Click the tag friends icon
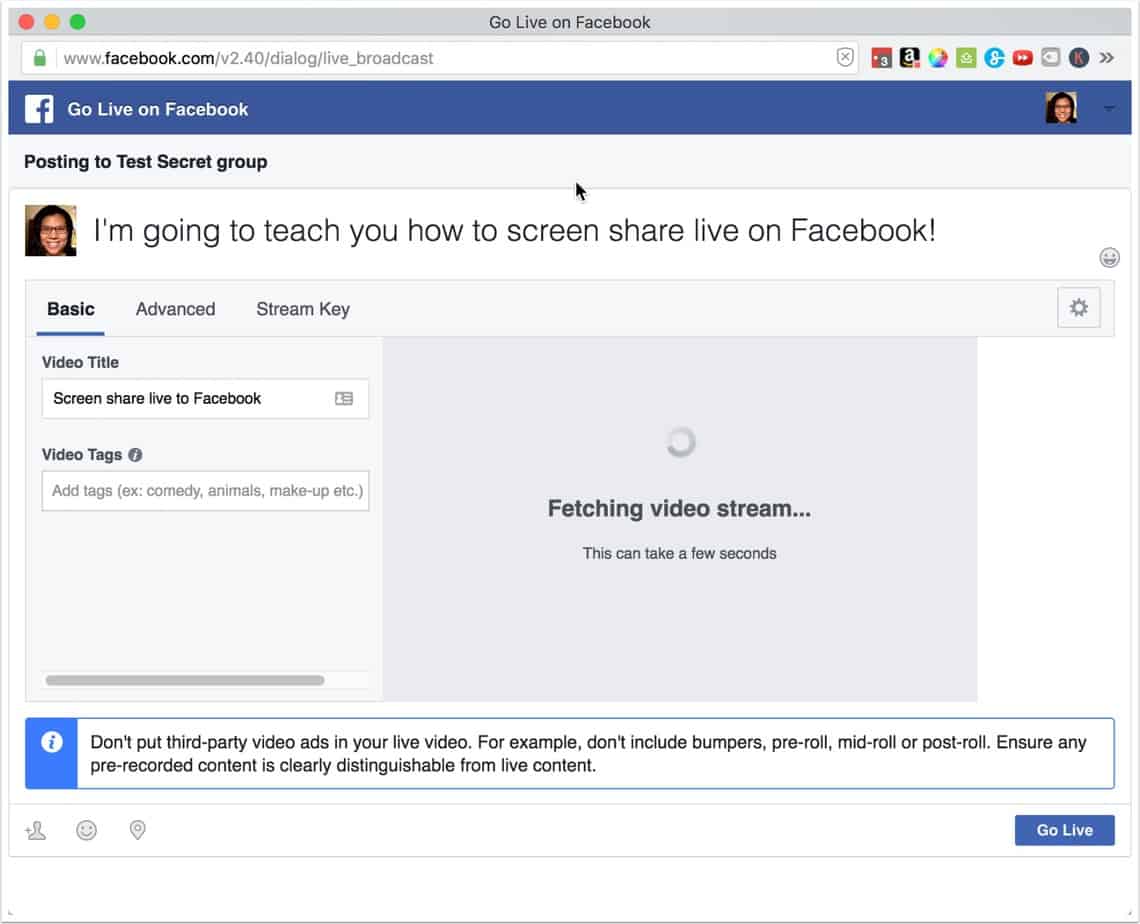This screenshot has height=924, width=1140. pyautogui.click(x=35, y=830)
